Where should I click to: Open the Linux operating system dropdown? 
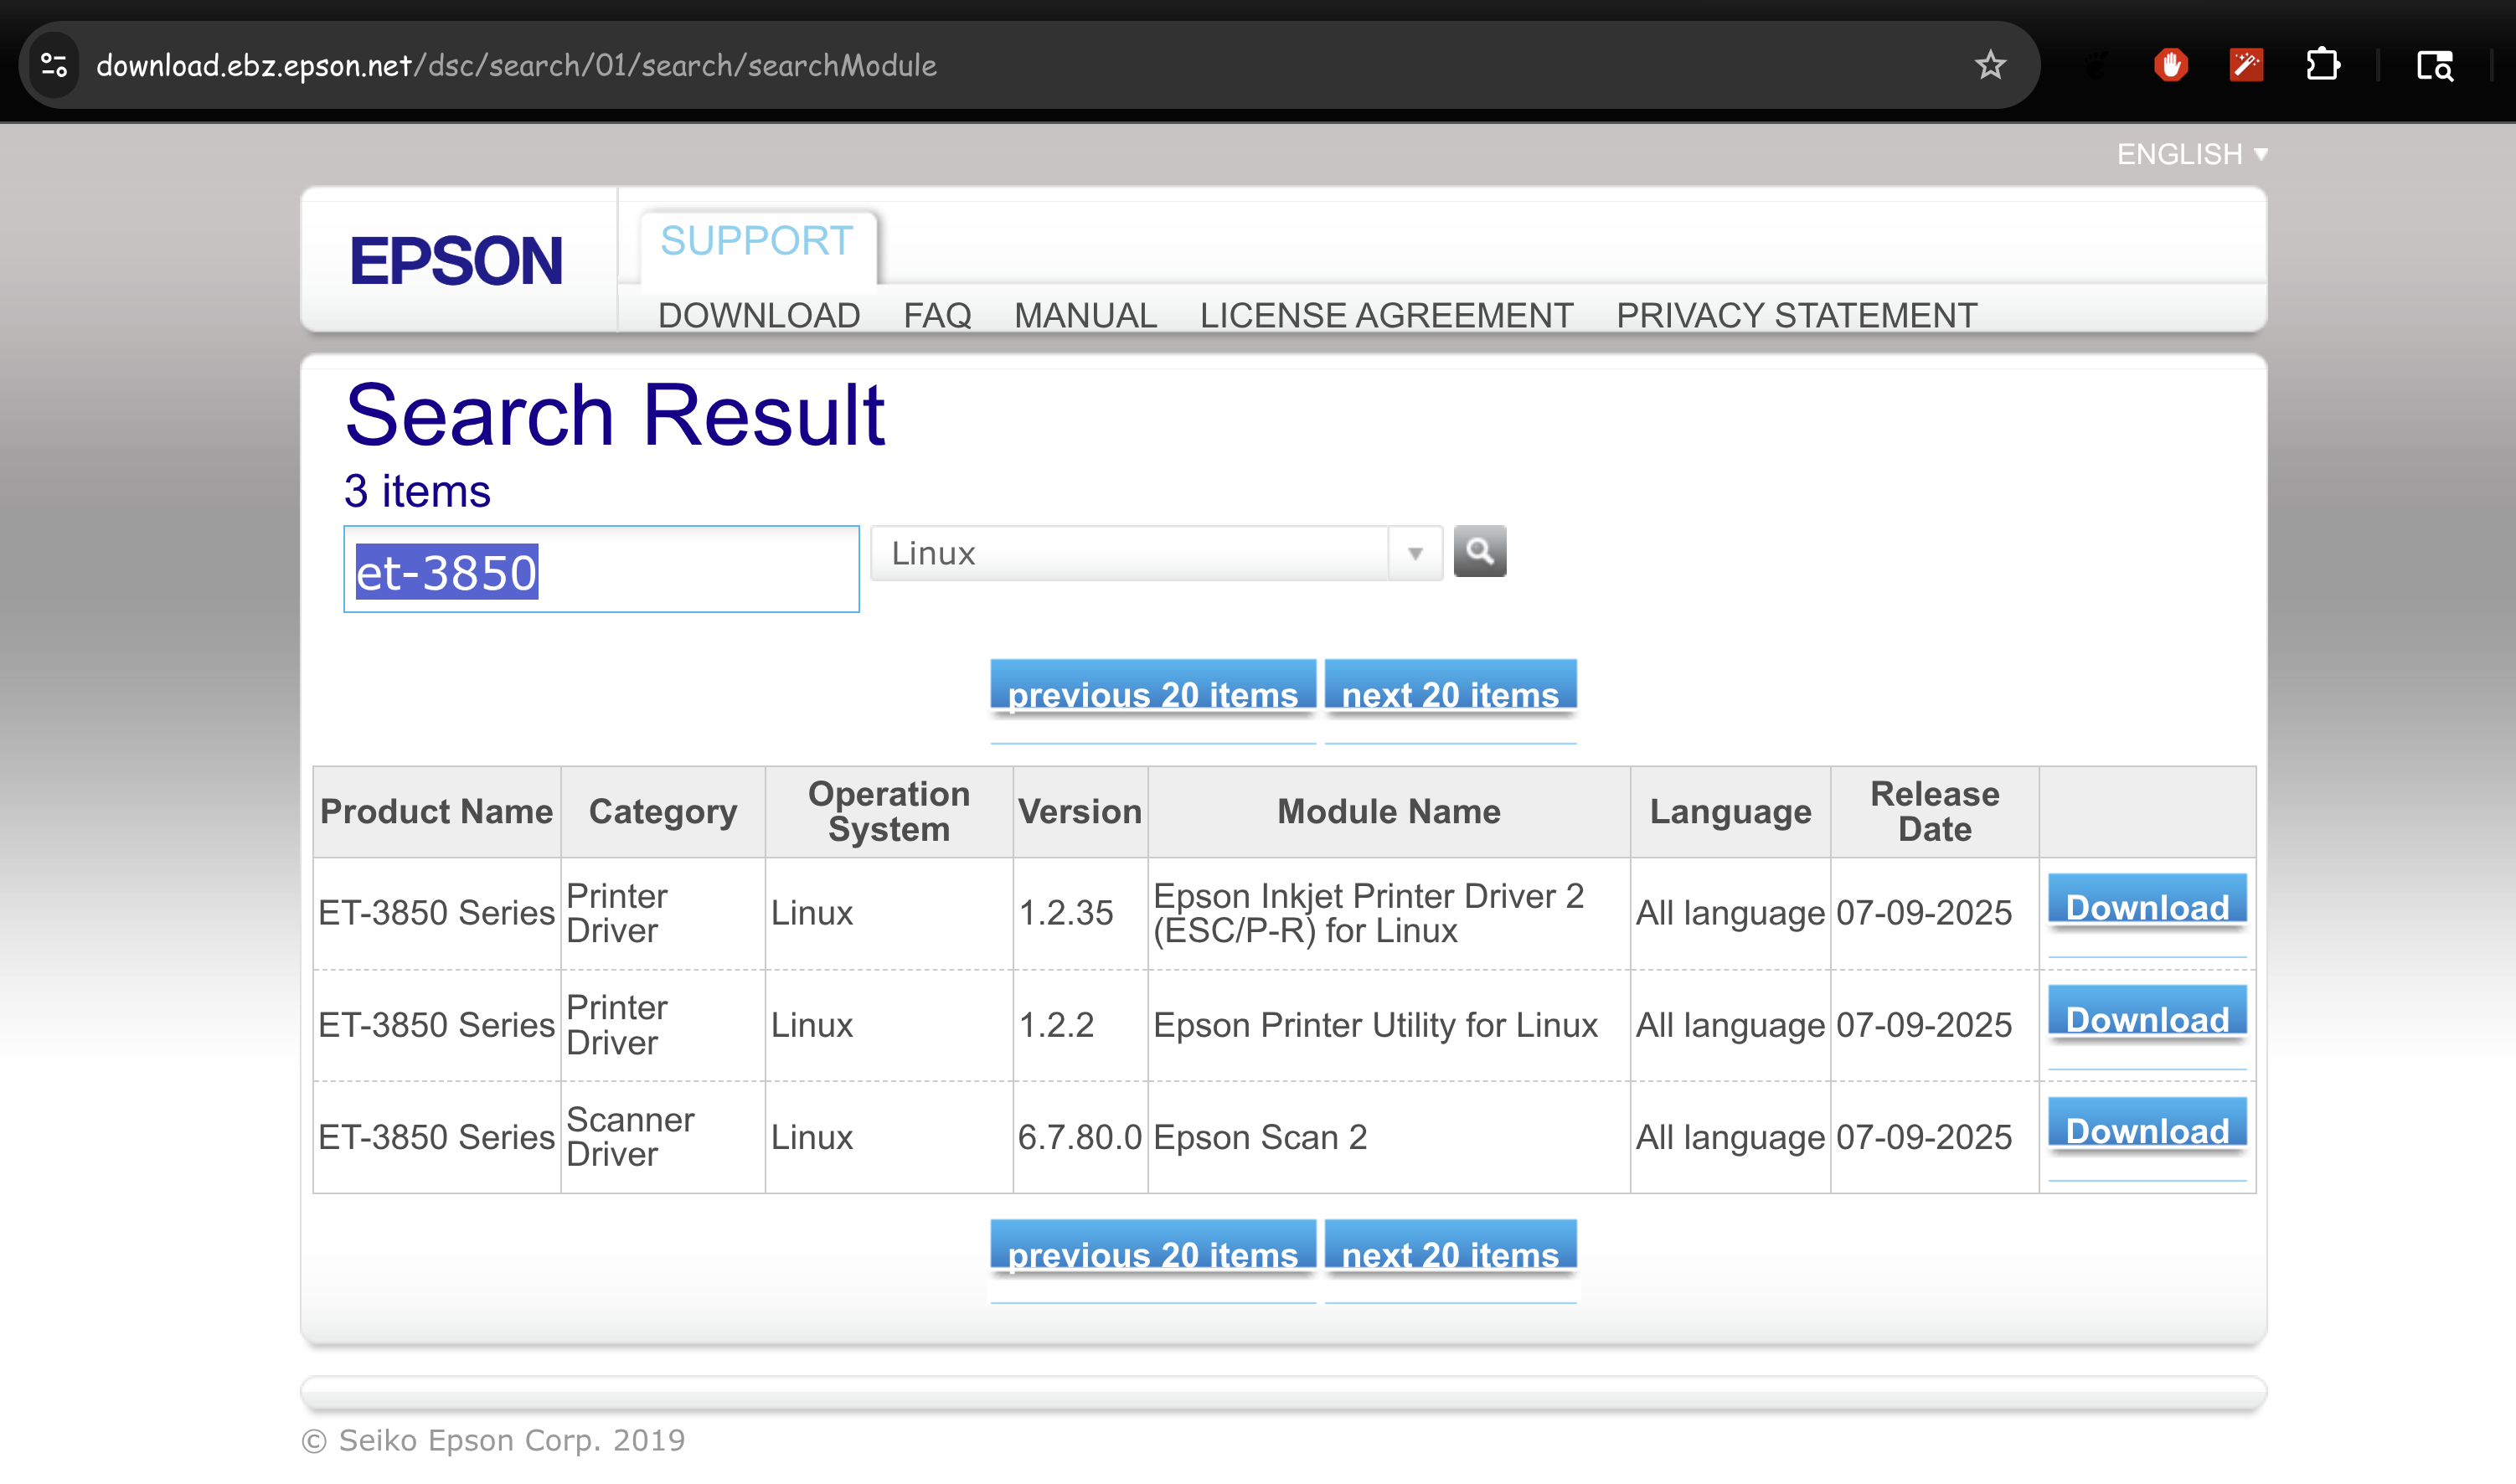click(1156, 553)
